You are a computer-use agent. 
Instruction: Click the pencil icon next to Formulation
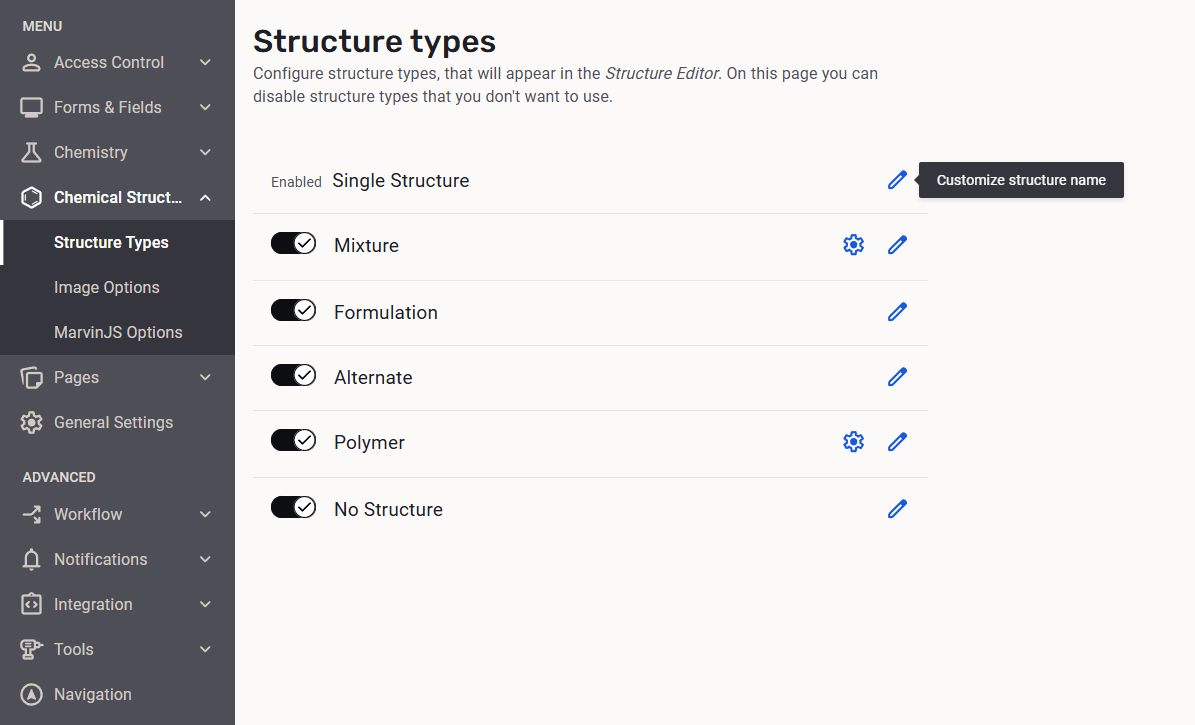(897, 312)
